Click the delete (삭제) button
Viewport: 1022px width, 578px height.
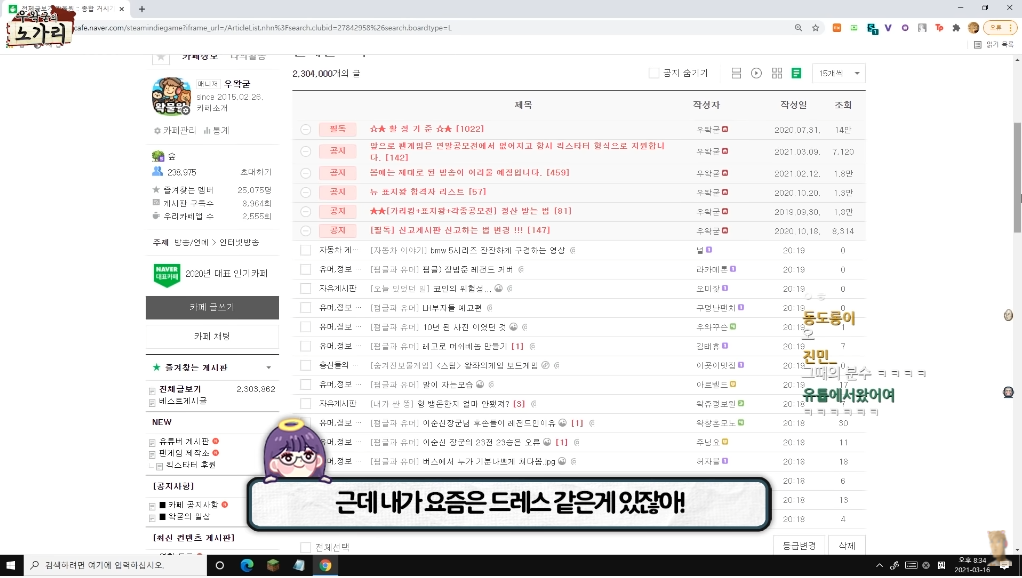pos(846,545)
